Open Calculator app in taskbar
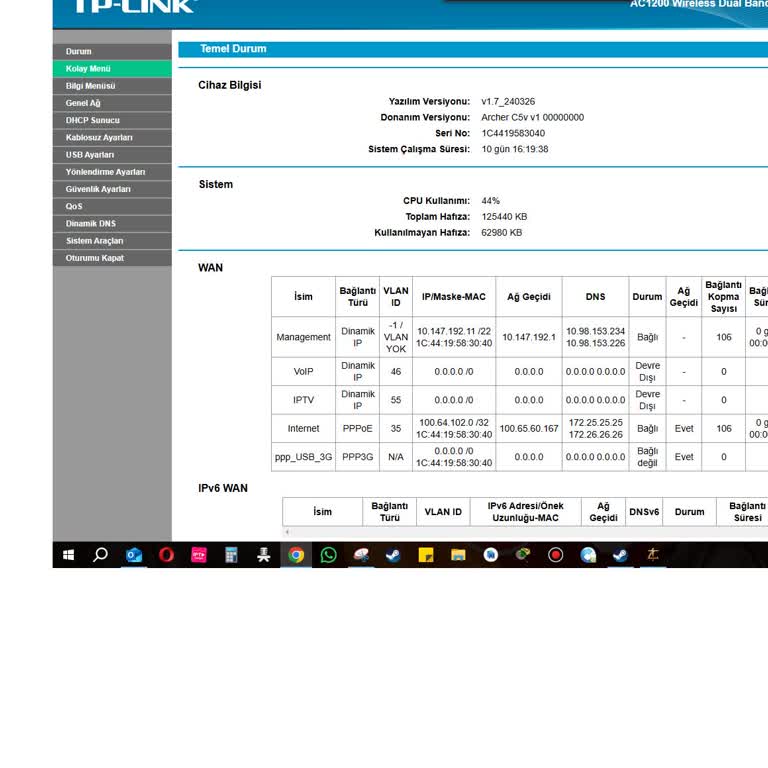This screenshot has height=768, width=768. (x=231, y=555)
